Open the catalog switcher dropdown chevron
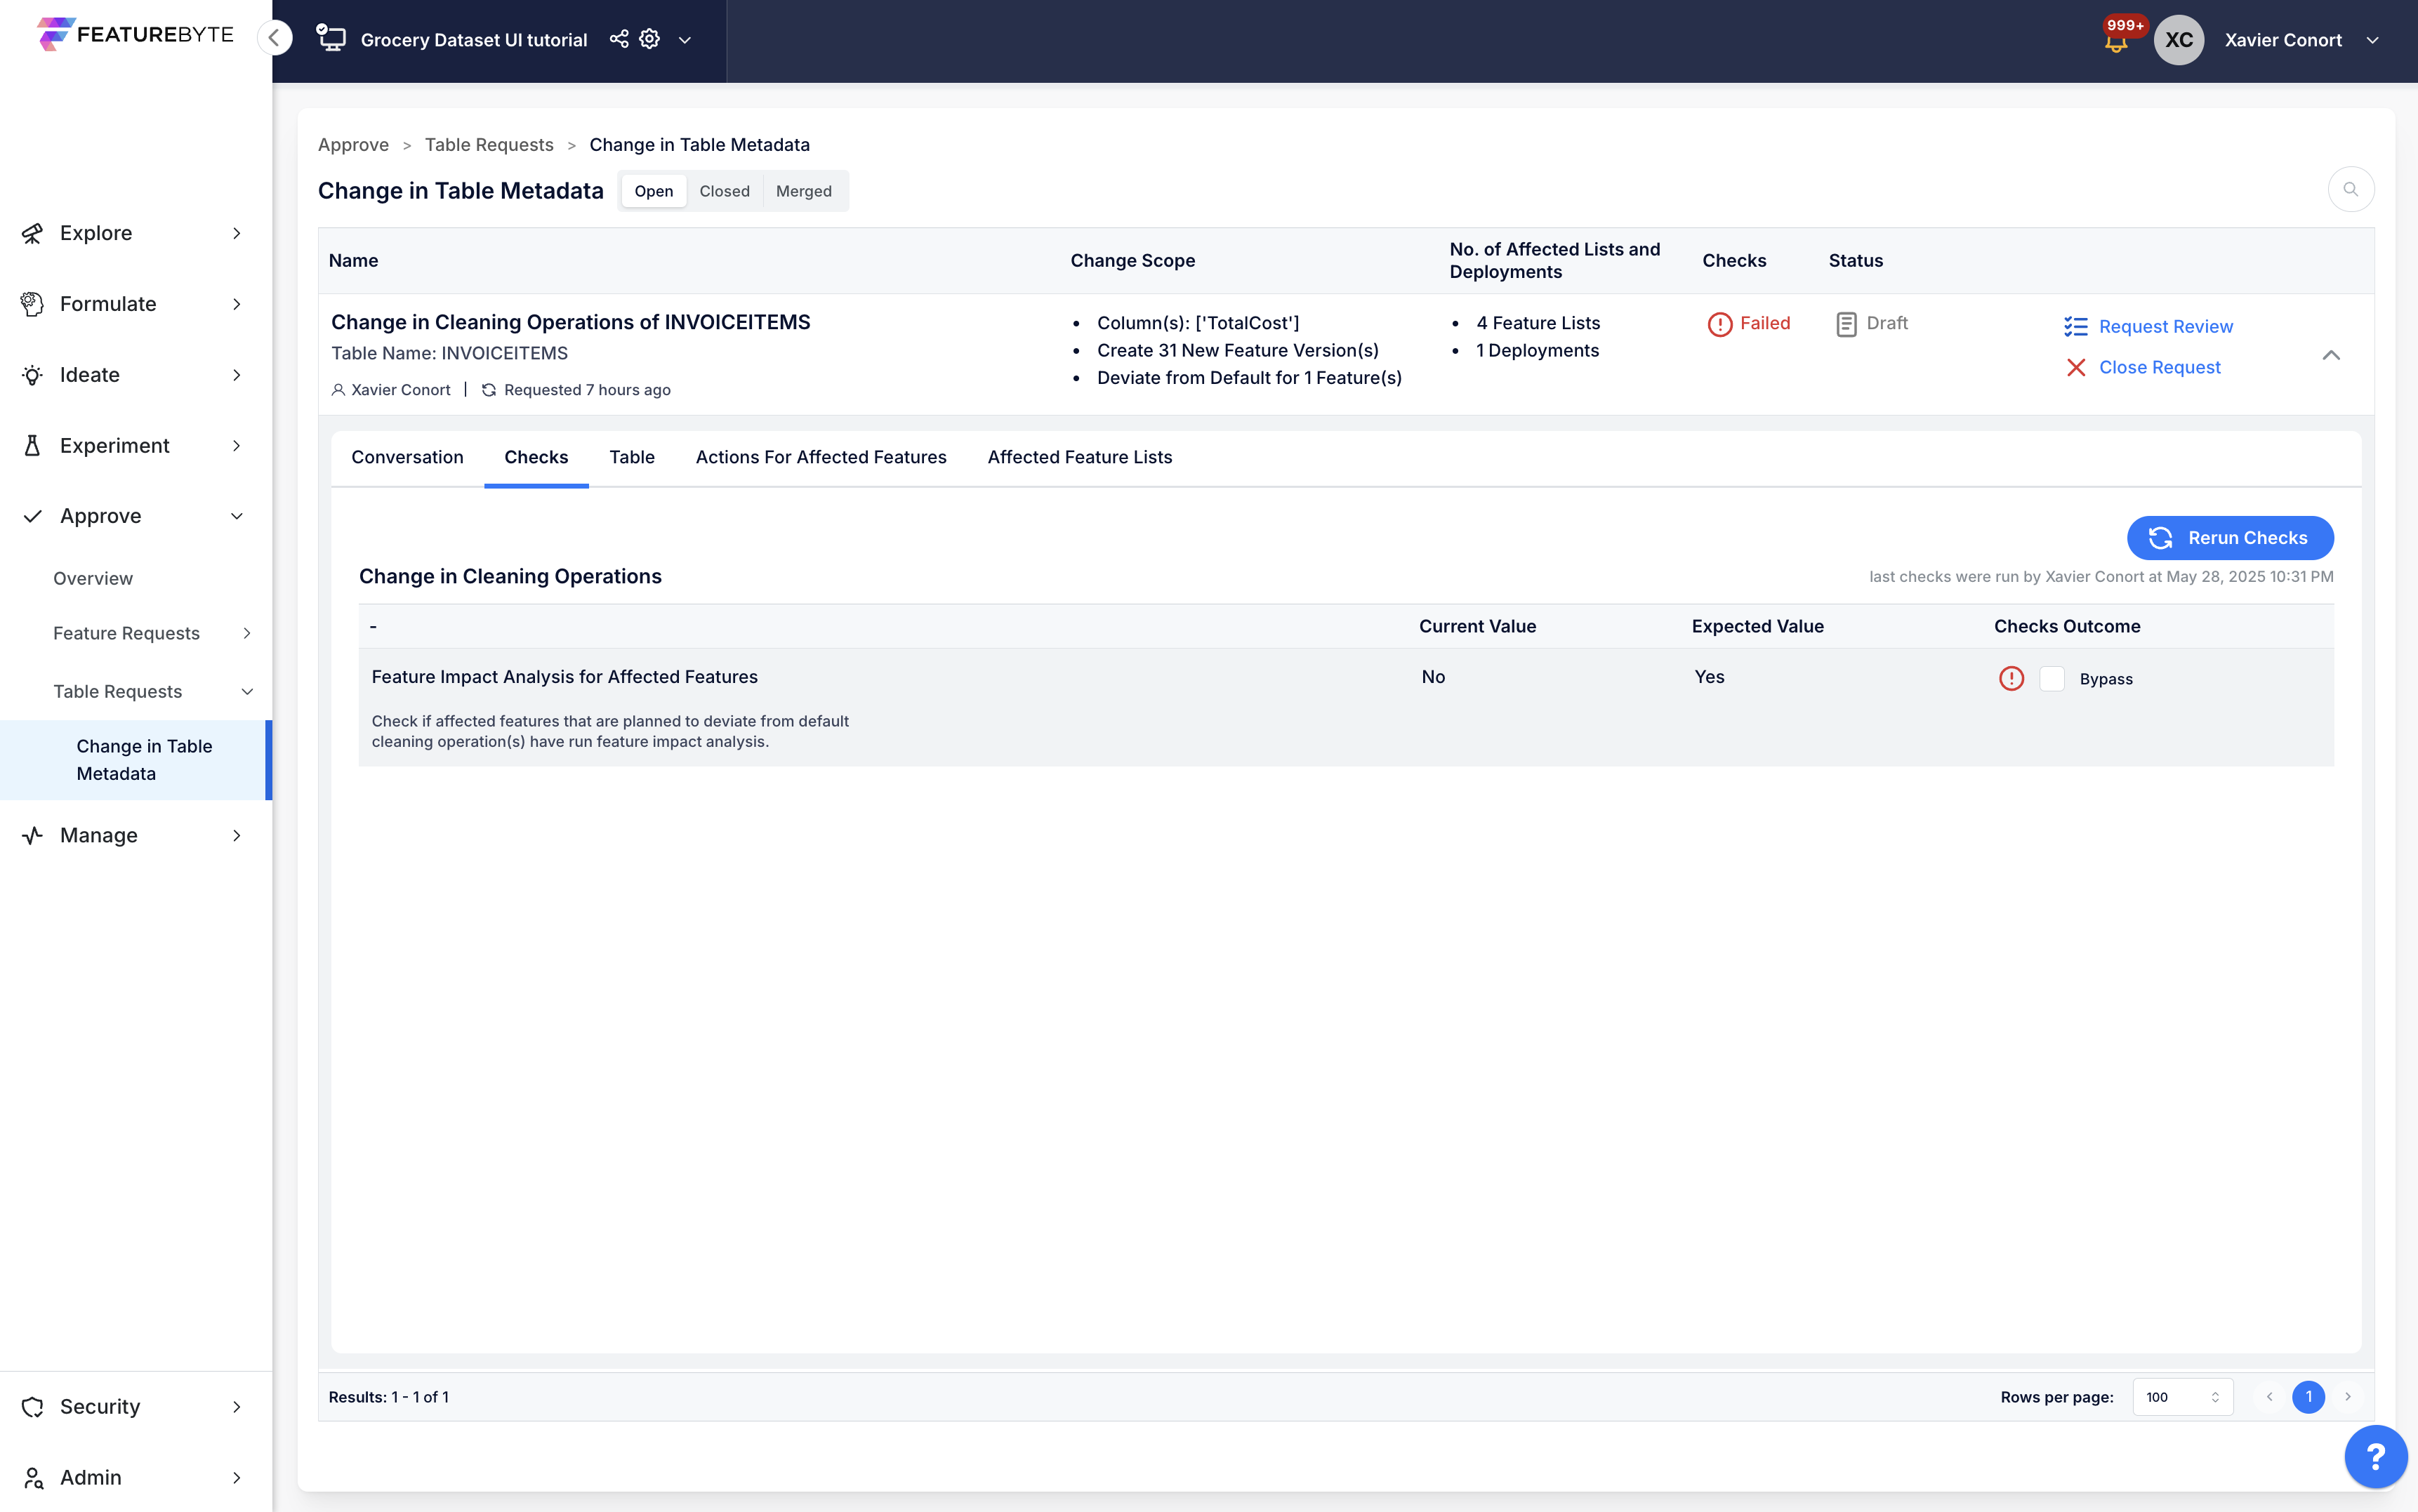This screenshot has height=1512, width=2418. (685, 40)
